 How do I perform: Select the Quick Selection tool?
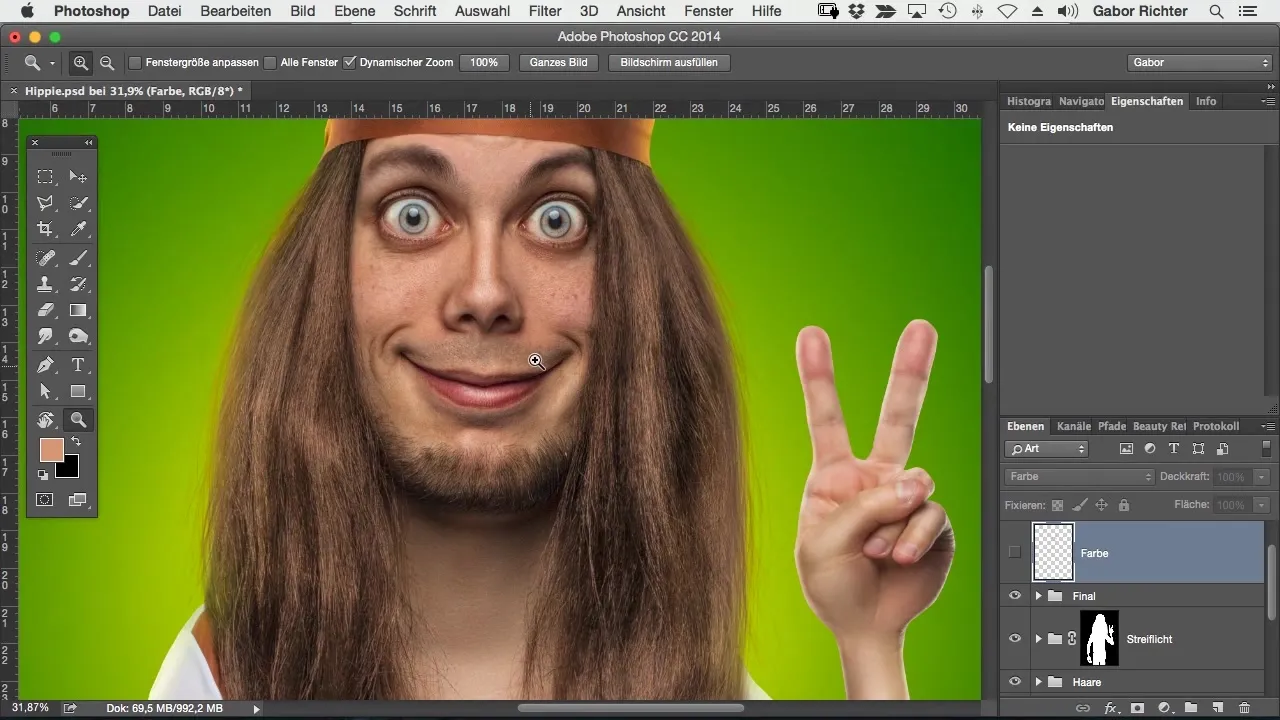78,203
